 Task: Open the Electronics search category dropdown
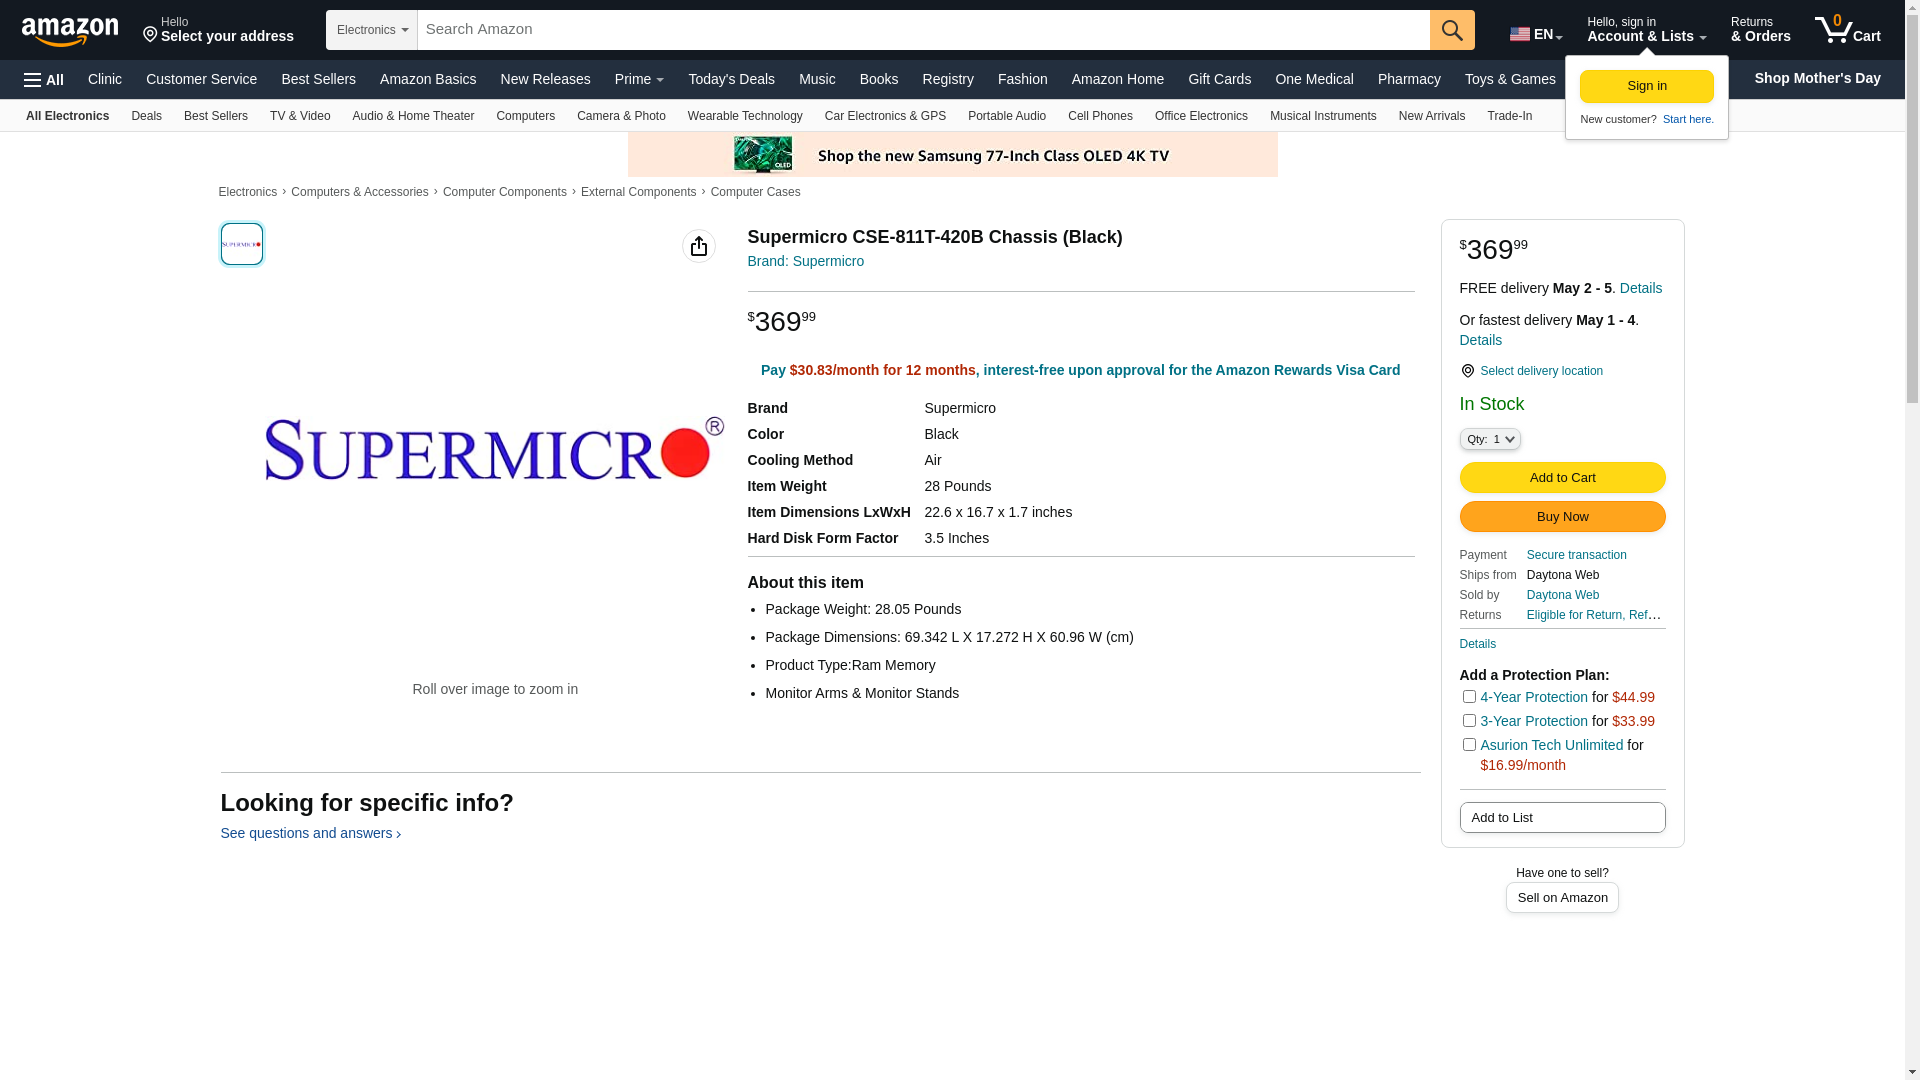pos(372,30)
